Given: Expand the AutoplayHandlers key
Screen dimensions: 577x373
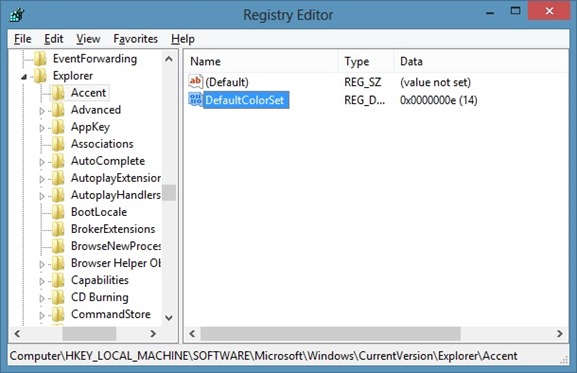Looking at the screenshot, I should click(x=42, y=196).
